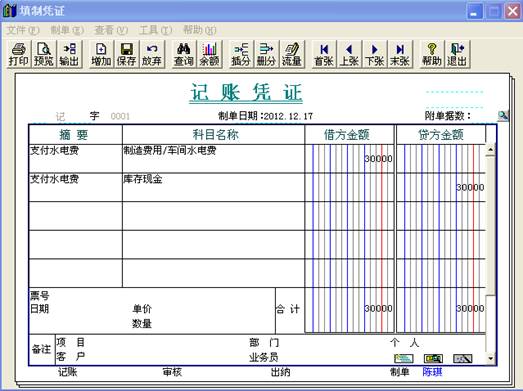523x391 pixels.
Task: Click the third empty summary row
Action: coord(76,216)
